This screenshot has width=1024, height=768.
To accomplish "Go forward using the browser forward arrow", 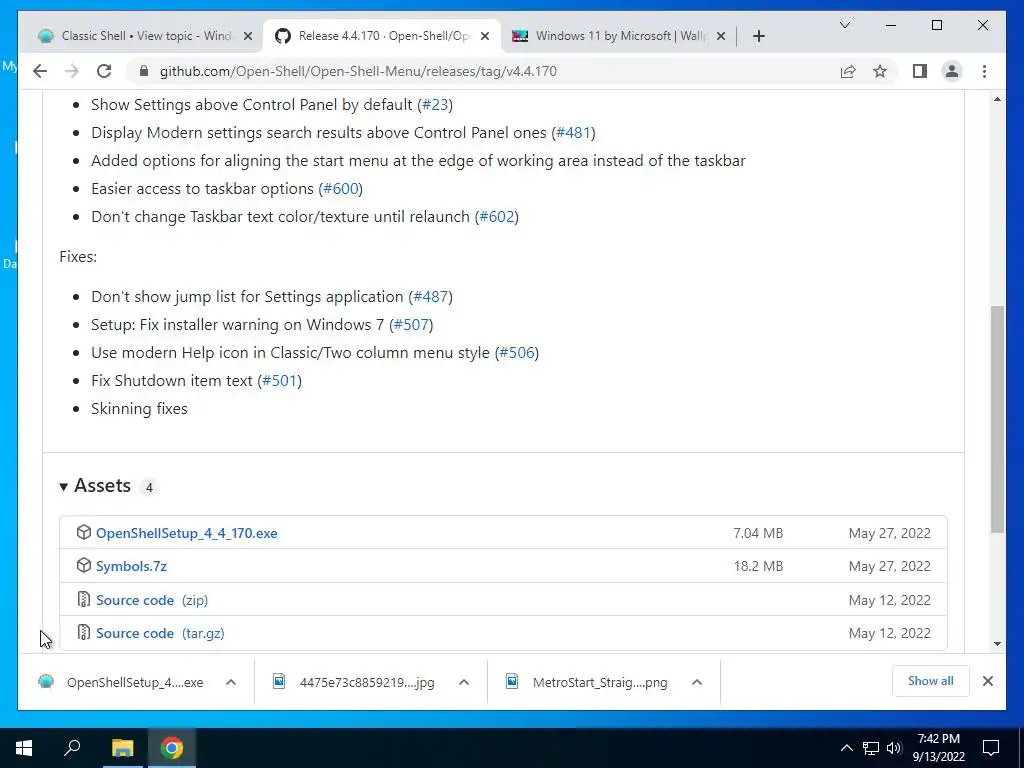I will tap(72, 71).
